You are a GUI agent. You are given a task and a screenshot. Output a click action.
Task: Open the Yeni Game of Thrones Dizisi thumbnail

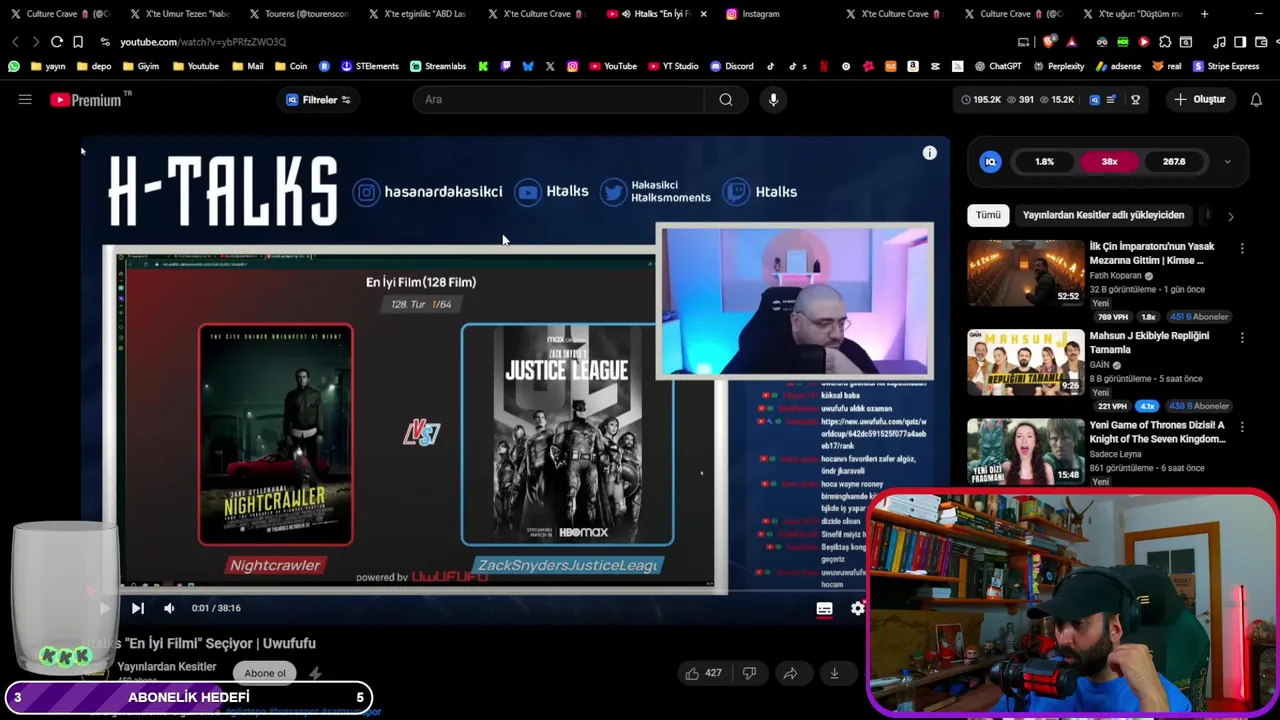(1025, 451)
